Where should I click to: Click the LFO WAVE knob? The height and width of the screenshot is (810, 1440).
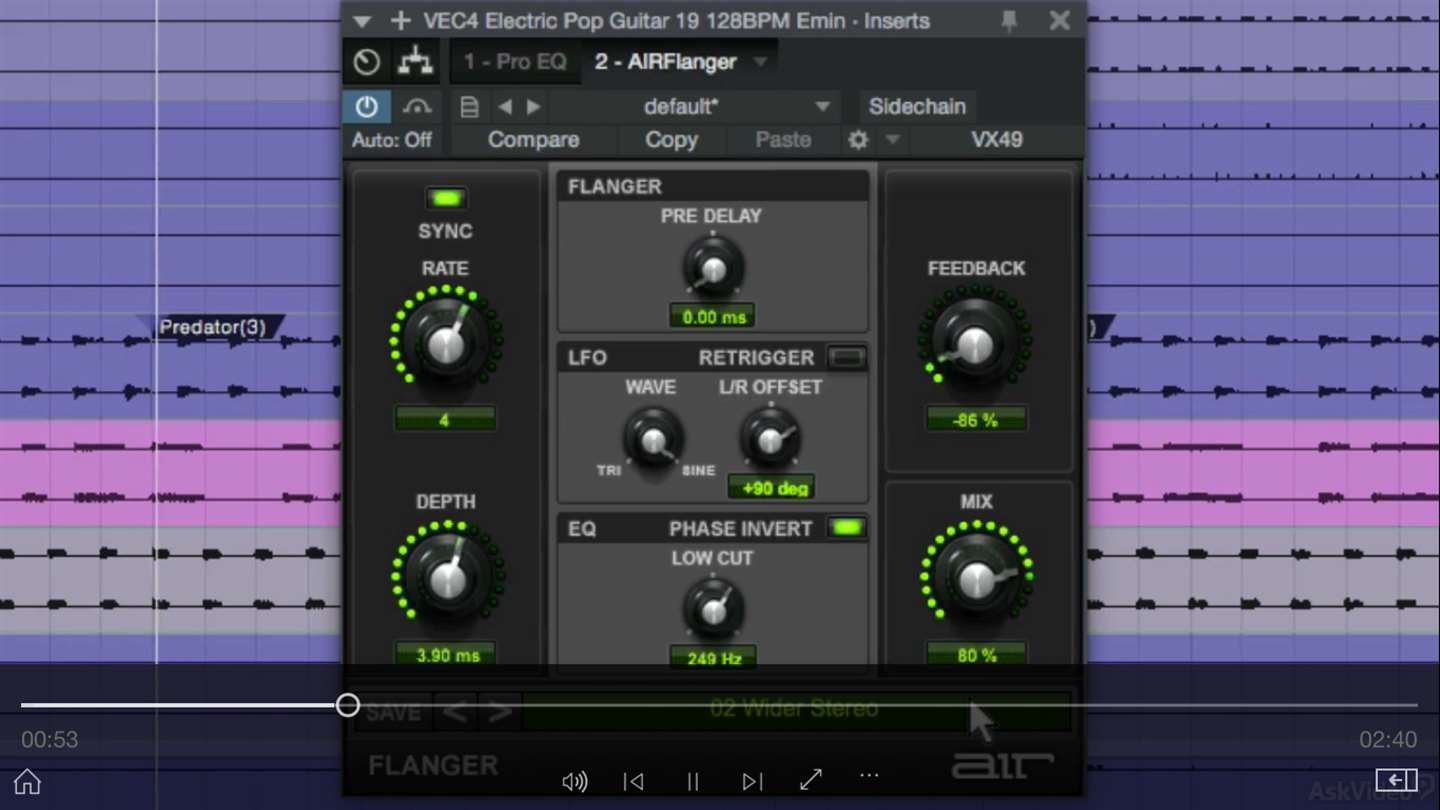[652, 439]
